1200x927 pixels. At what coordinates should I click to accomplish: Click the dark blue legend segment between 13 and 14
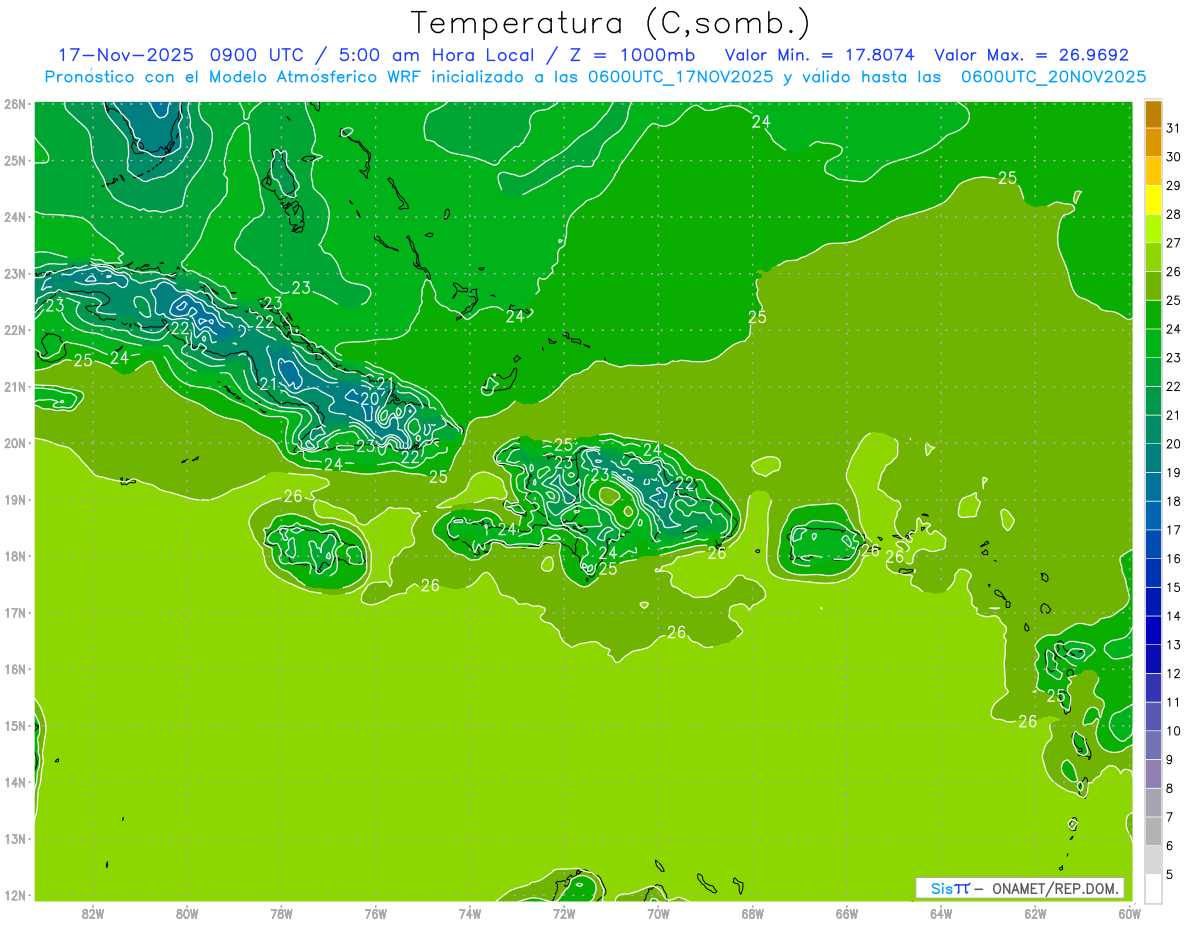(1153, 631)
